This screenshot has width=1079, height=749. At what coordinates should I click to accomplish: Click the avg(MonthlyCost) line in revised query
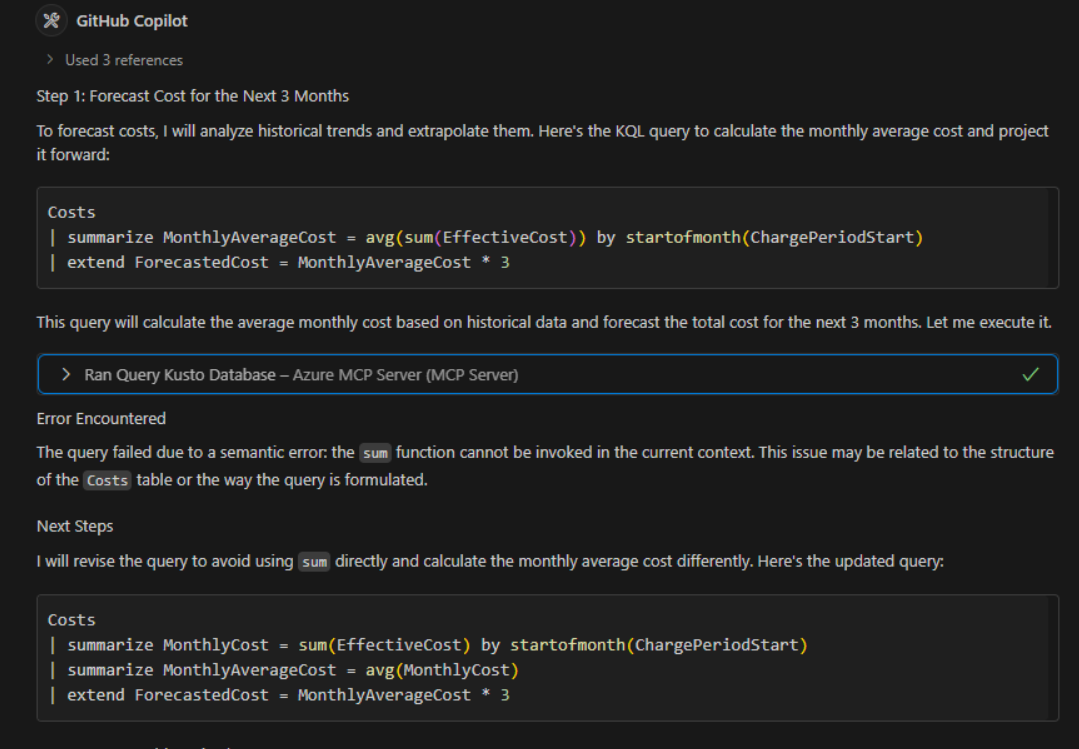click(283, 671)
